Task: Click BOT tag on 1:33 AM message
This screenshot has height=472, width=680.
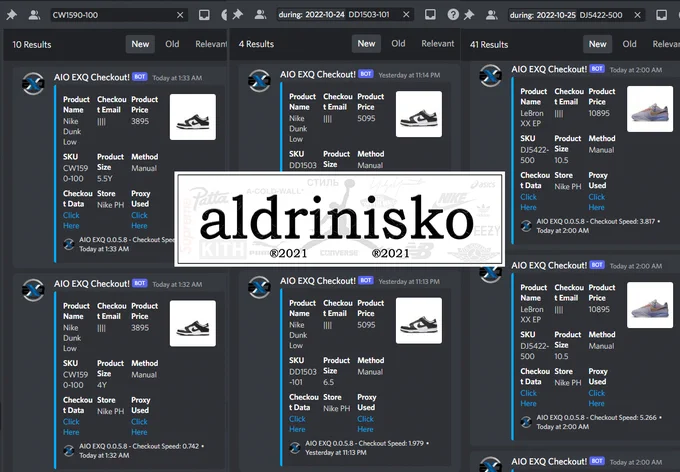Action: click(140, 77)
